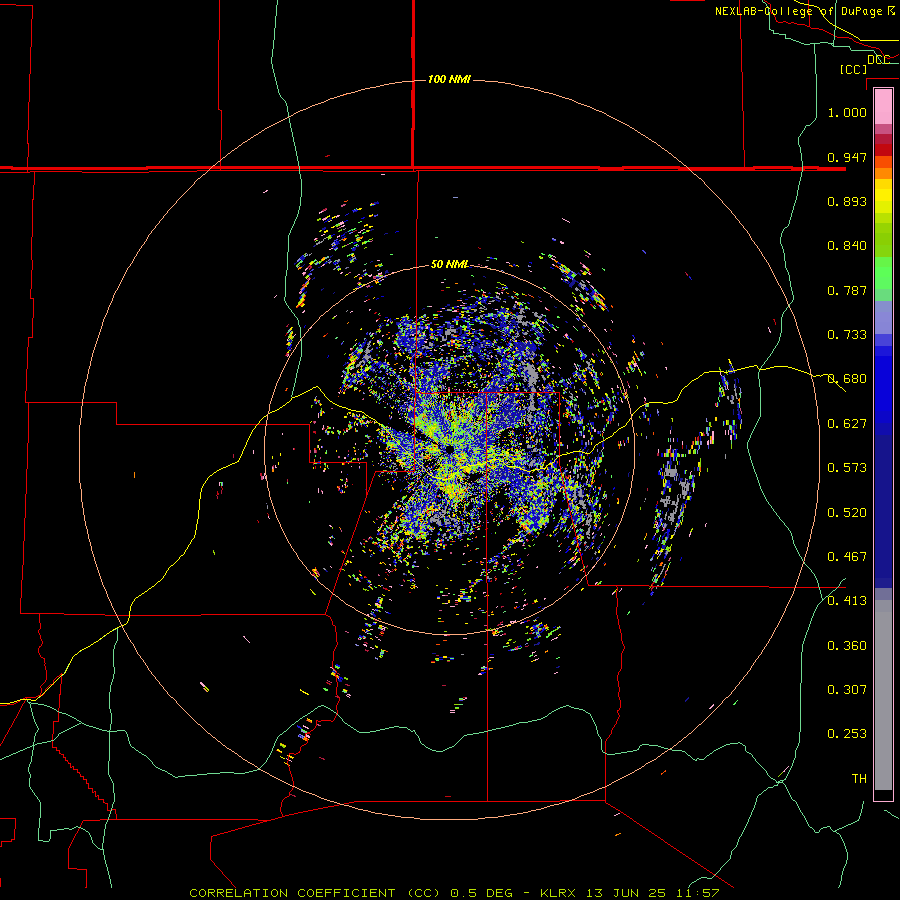Click the 0.840 scale value

point(847,246)
